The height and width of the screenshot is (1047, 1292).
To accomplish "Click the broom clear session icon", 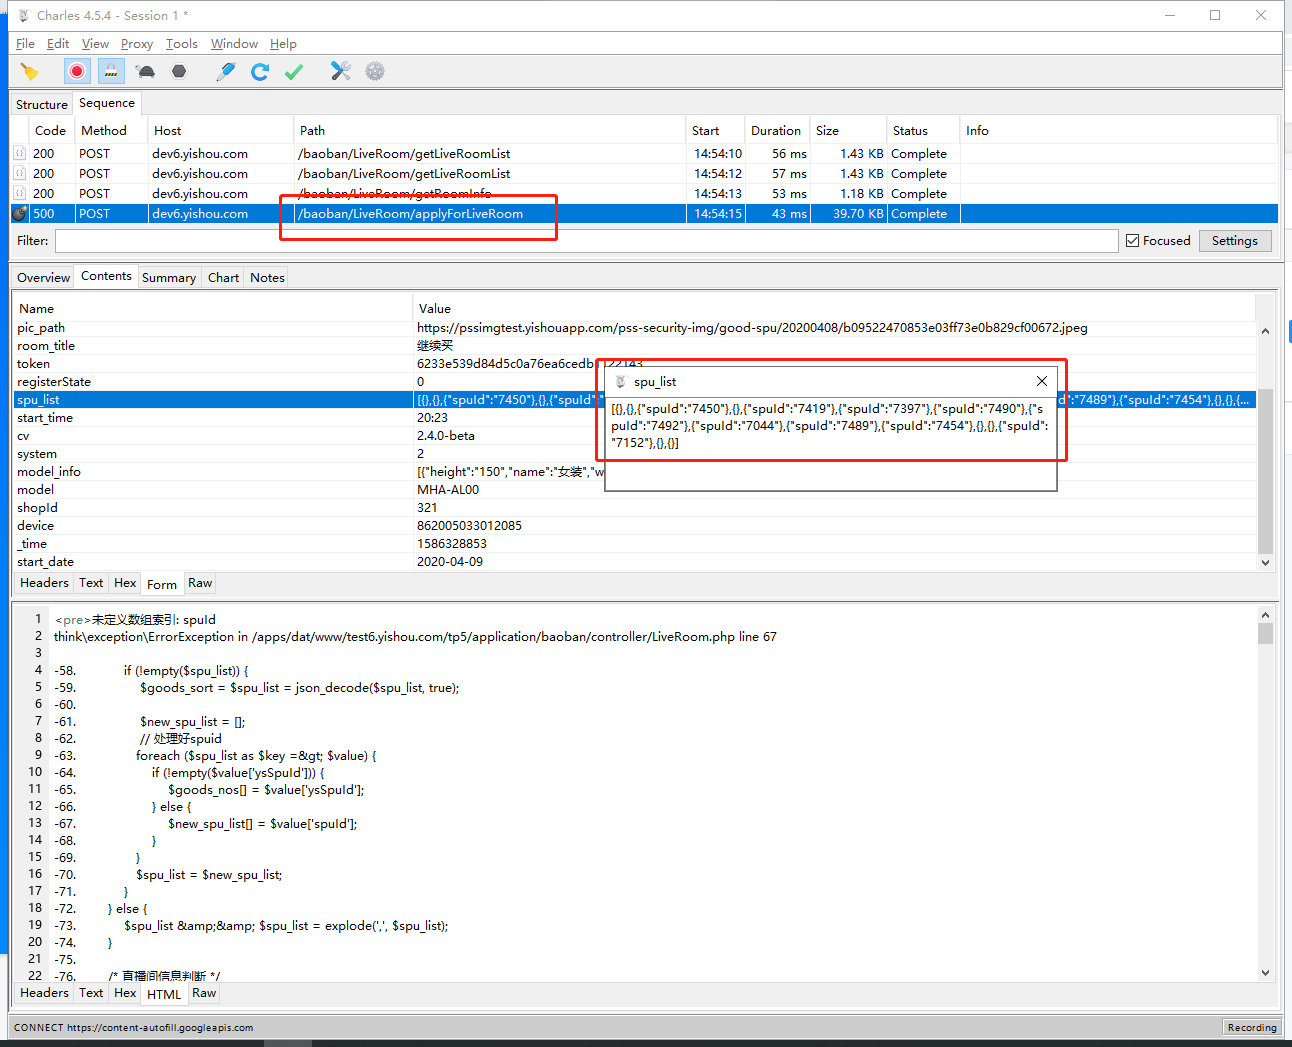I will click(29, 71).
